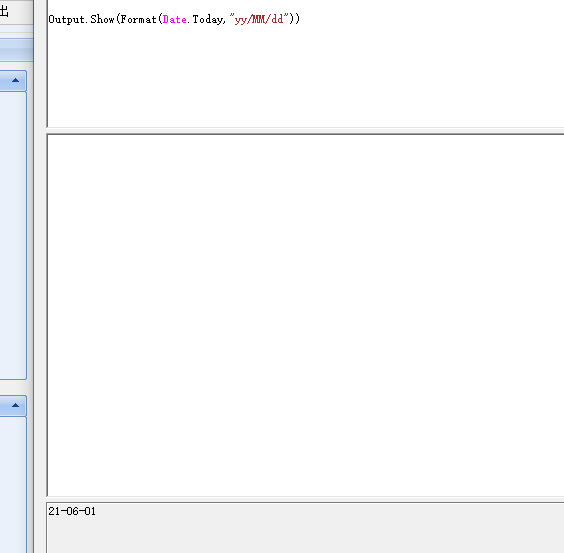Click the "21-06-01" result in output pane
Image resolution: width=564 pixels, height=553 pixels.
click(x=72, y=511)
